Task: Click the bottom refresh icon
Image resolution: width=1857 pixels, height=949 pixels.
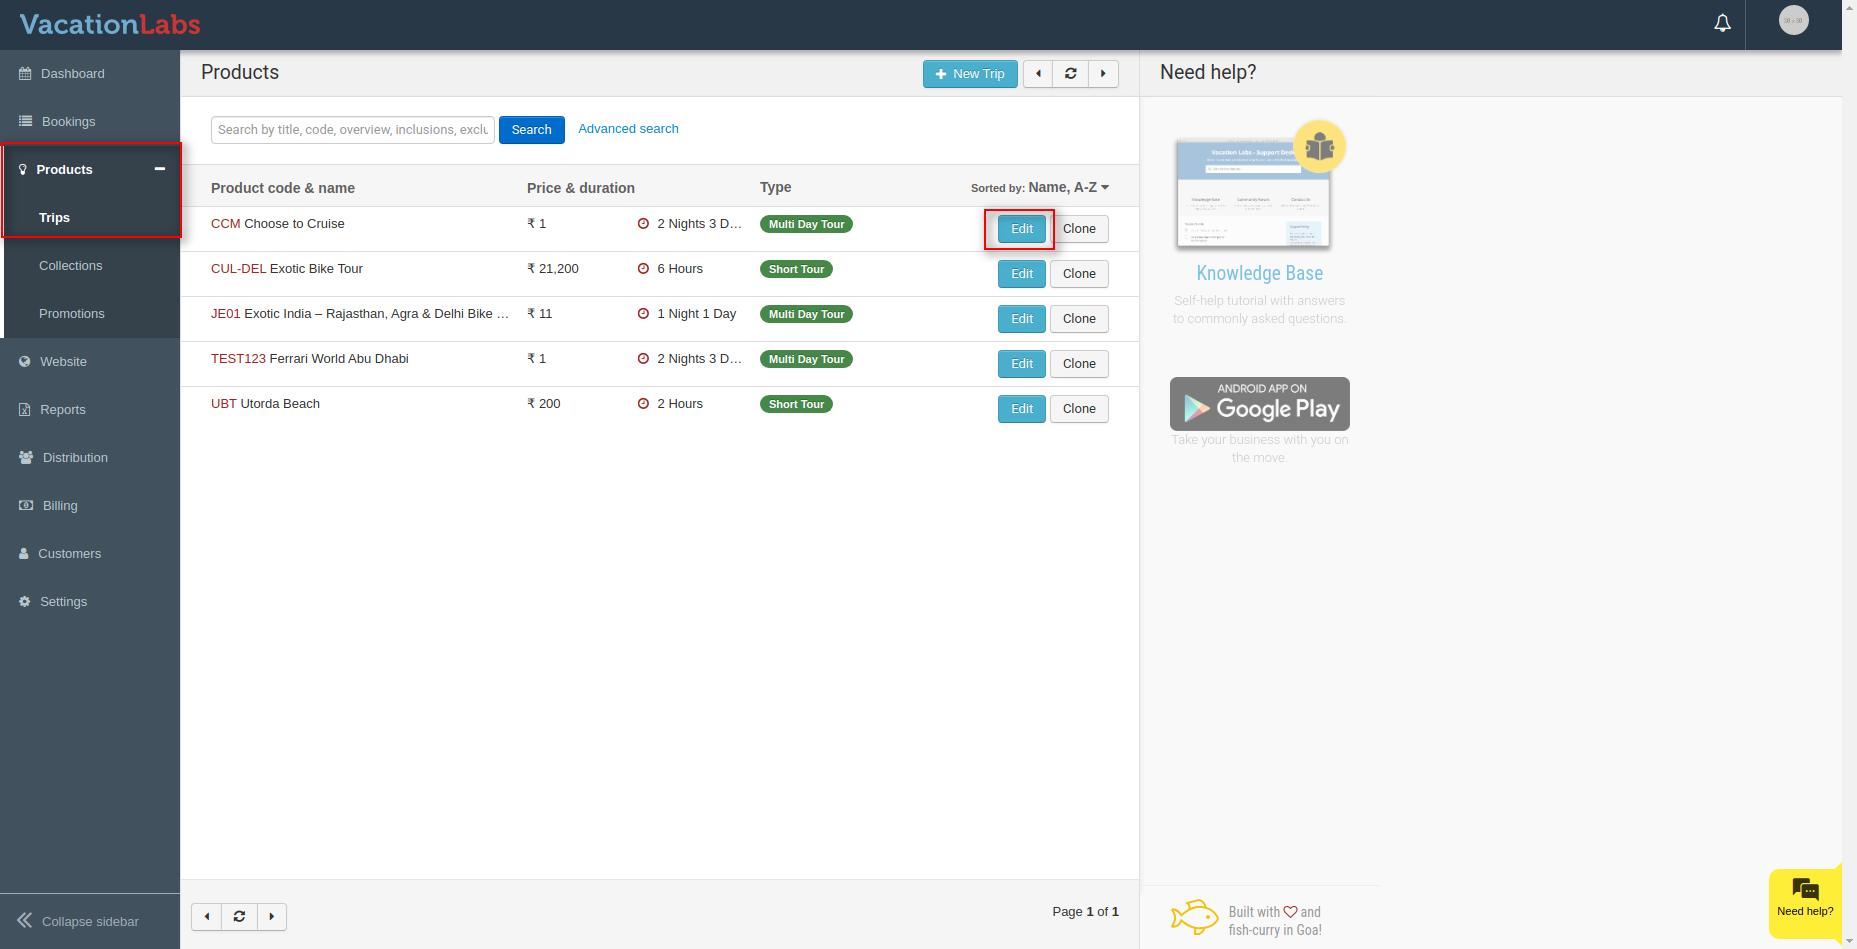Action: coord(239,917)
